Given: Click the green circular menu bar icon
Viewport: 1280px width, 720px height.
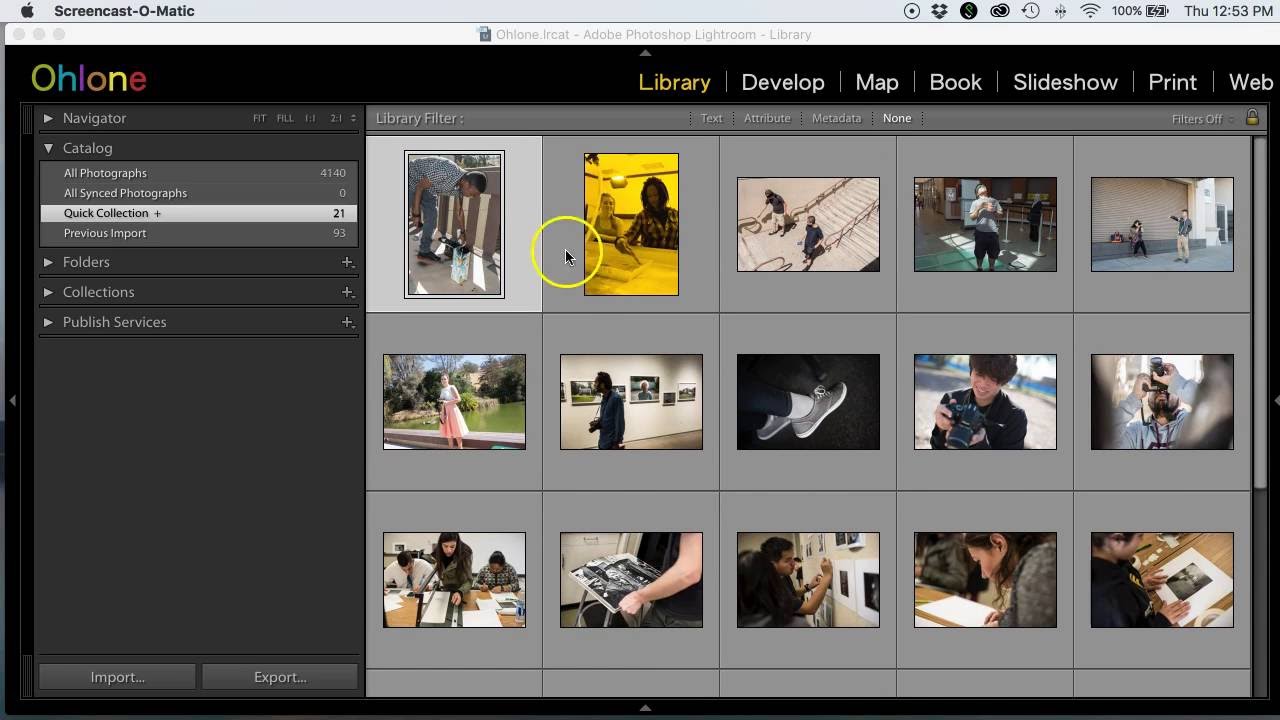Looking at the screenshot, I should point(968,11).
